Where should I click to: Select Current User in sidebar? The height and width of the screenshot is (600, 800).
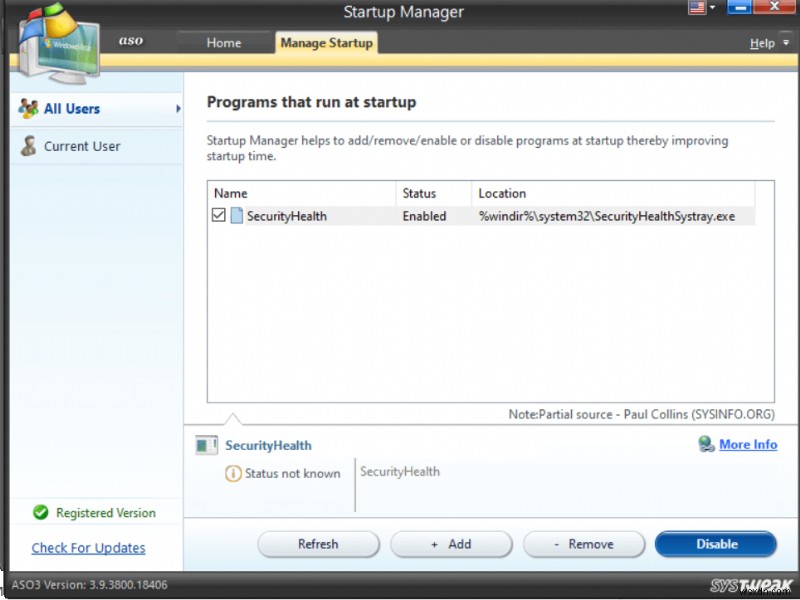coord(96,146)
